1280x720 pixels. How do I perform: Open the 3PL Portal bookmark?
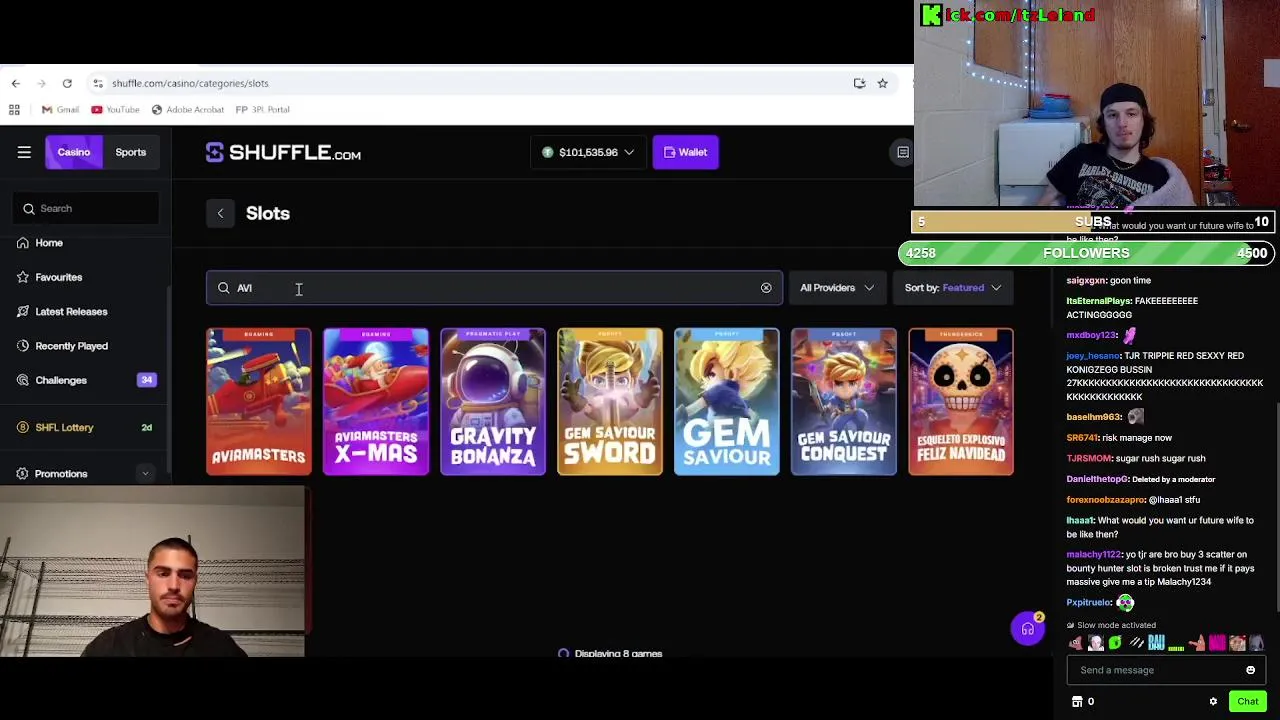tap(262, 109)
